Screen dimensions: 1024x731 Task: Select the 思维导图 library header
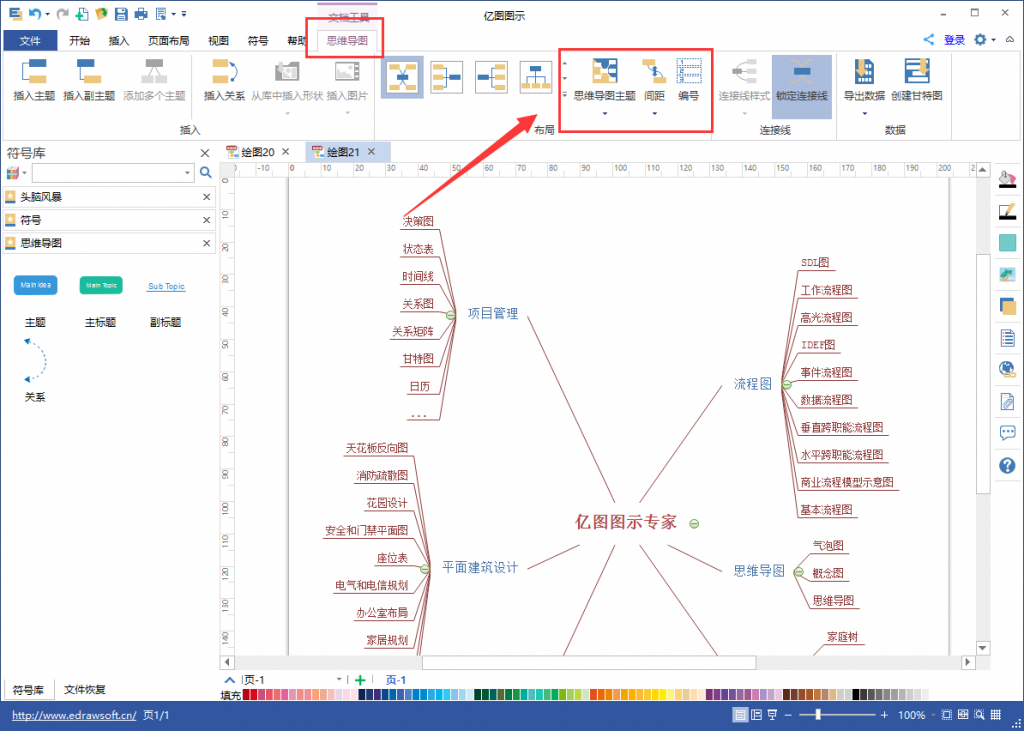point(109,243)
